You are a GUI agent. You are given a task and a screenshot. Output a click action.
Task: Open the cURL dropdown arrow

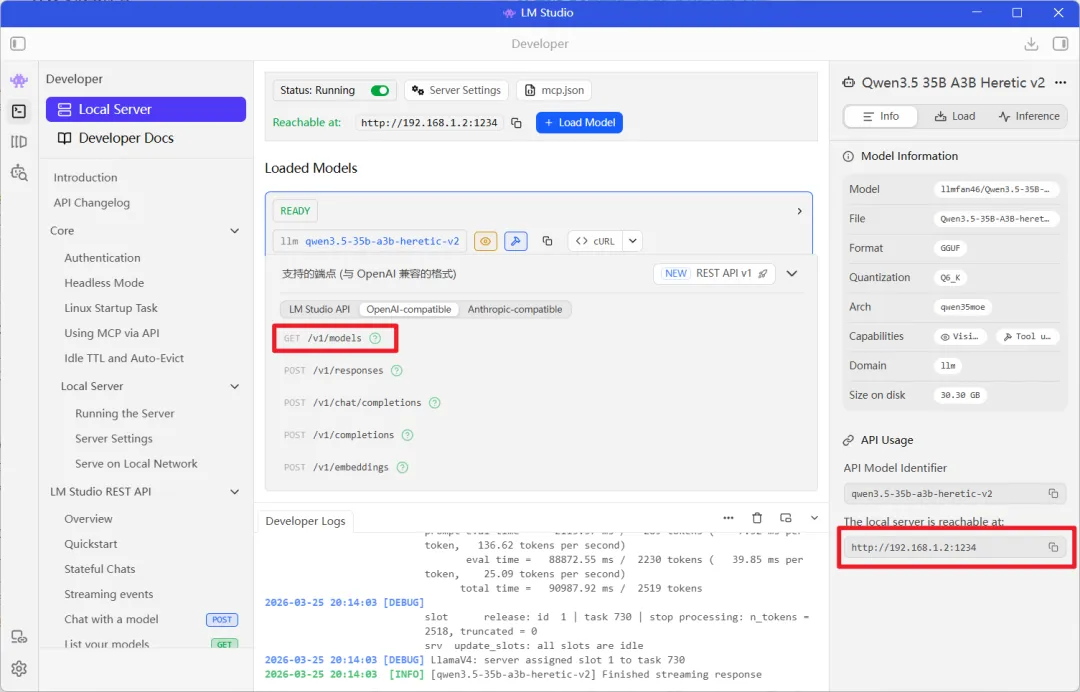click(x=632, y=241)
